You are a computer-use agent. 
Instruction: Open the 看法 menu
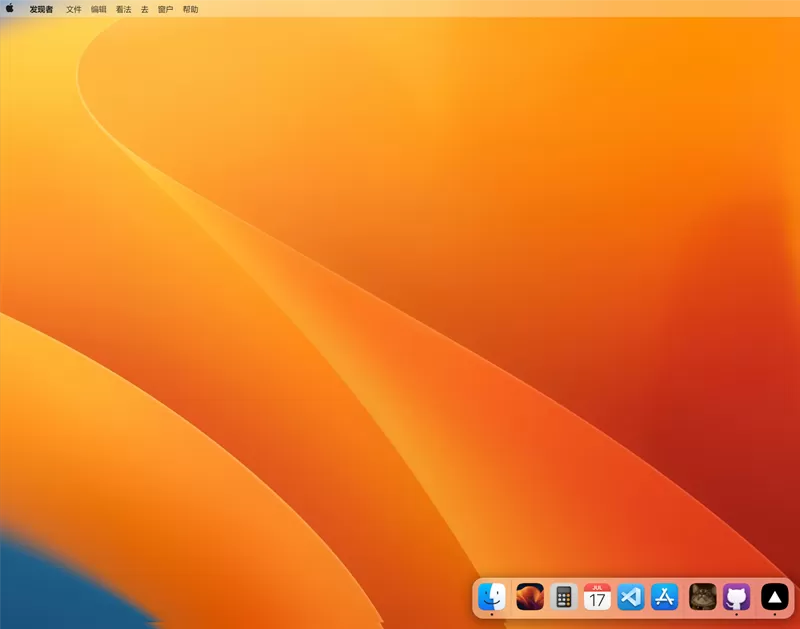click(123, 9)
